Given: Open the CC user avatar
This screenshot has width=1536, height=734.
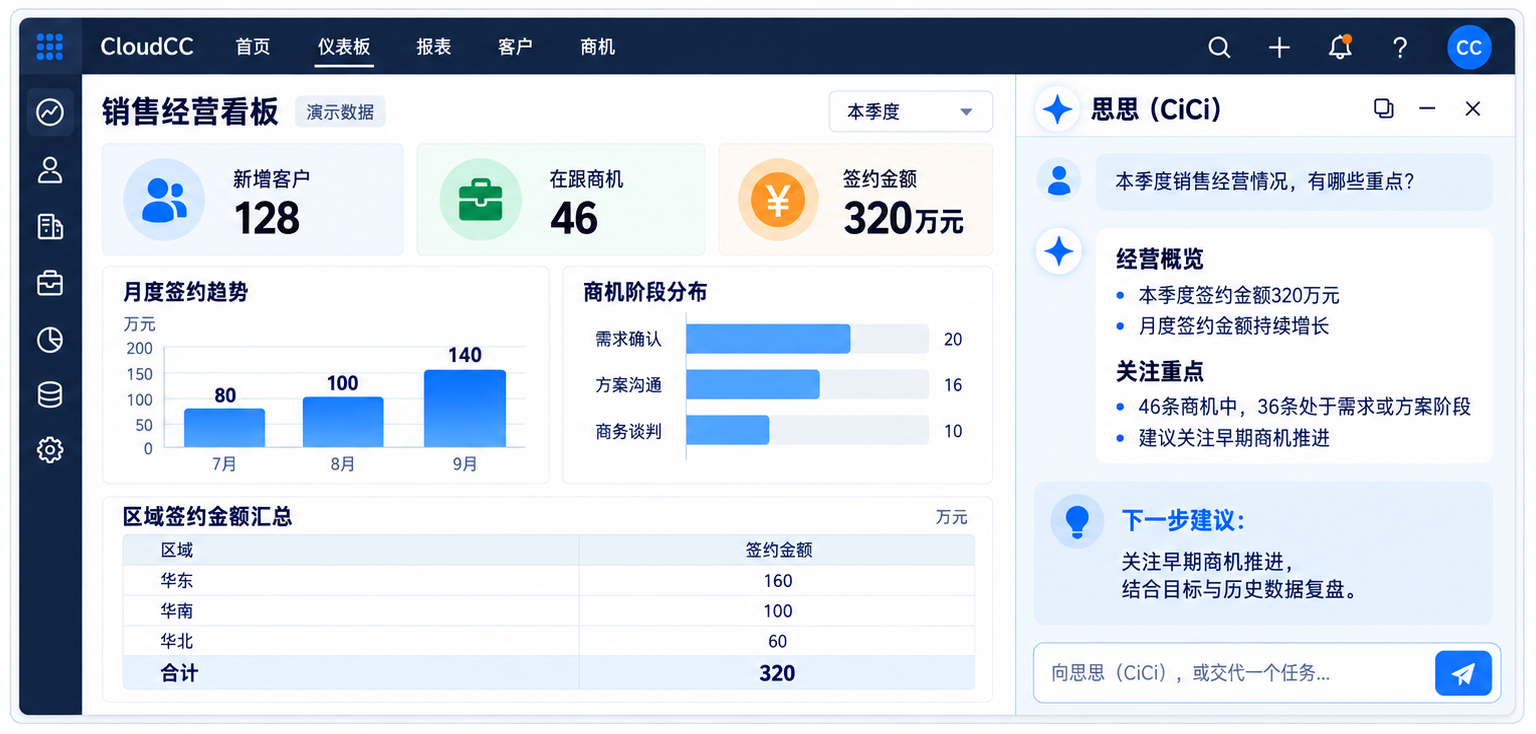Looking at the screenshot, I should [x=1468, y=47].
